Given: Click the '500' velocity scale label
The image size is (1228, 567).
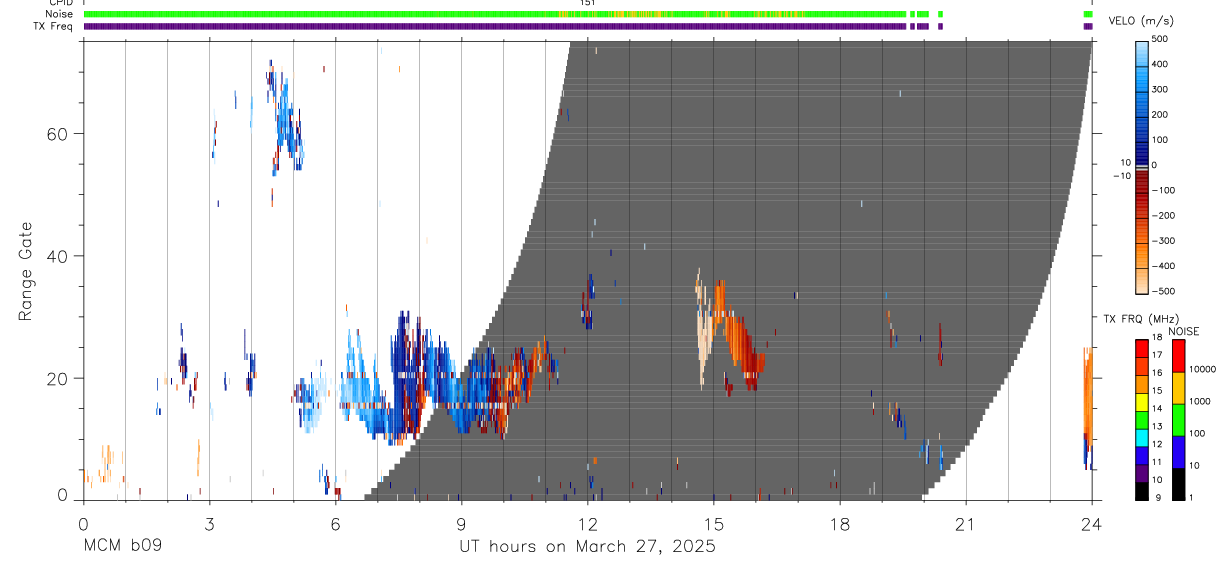Looking at the screenshot, I should pos(1161,39).
